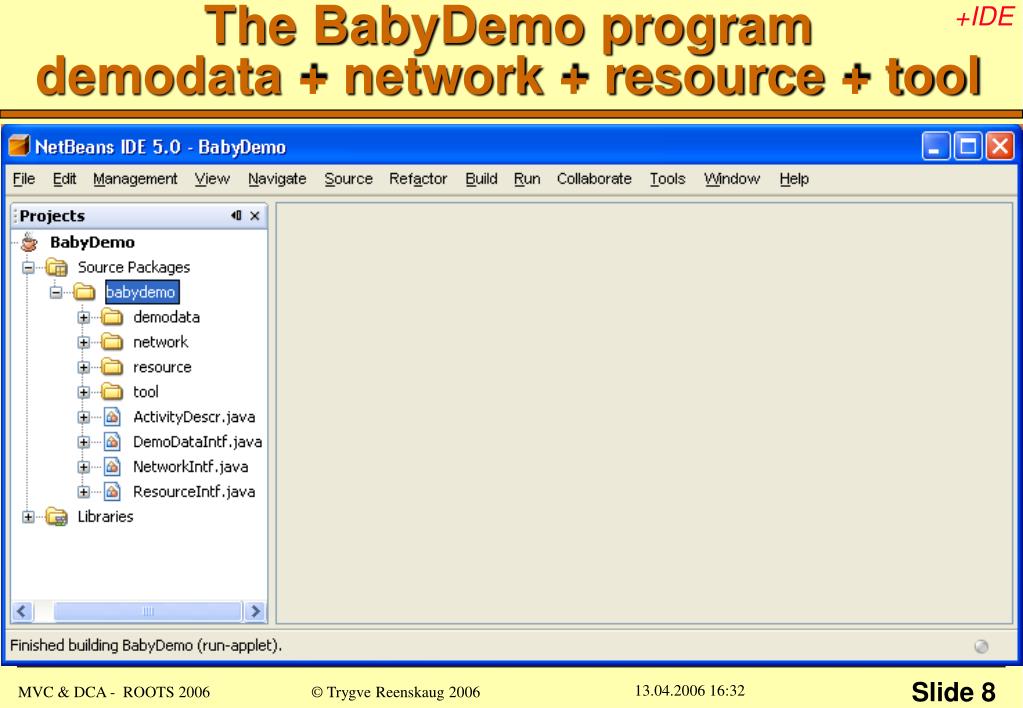Click the tool folder icon
Image resolution: width=1023 pixels, height=708 pixels.
[112, 392]
